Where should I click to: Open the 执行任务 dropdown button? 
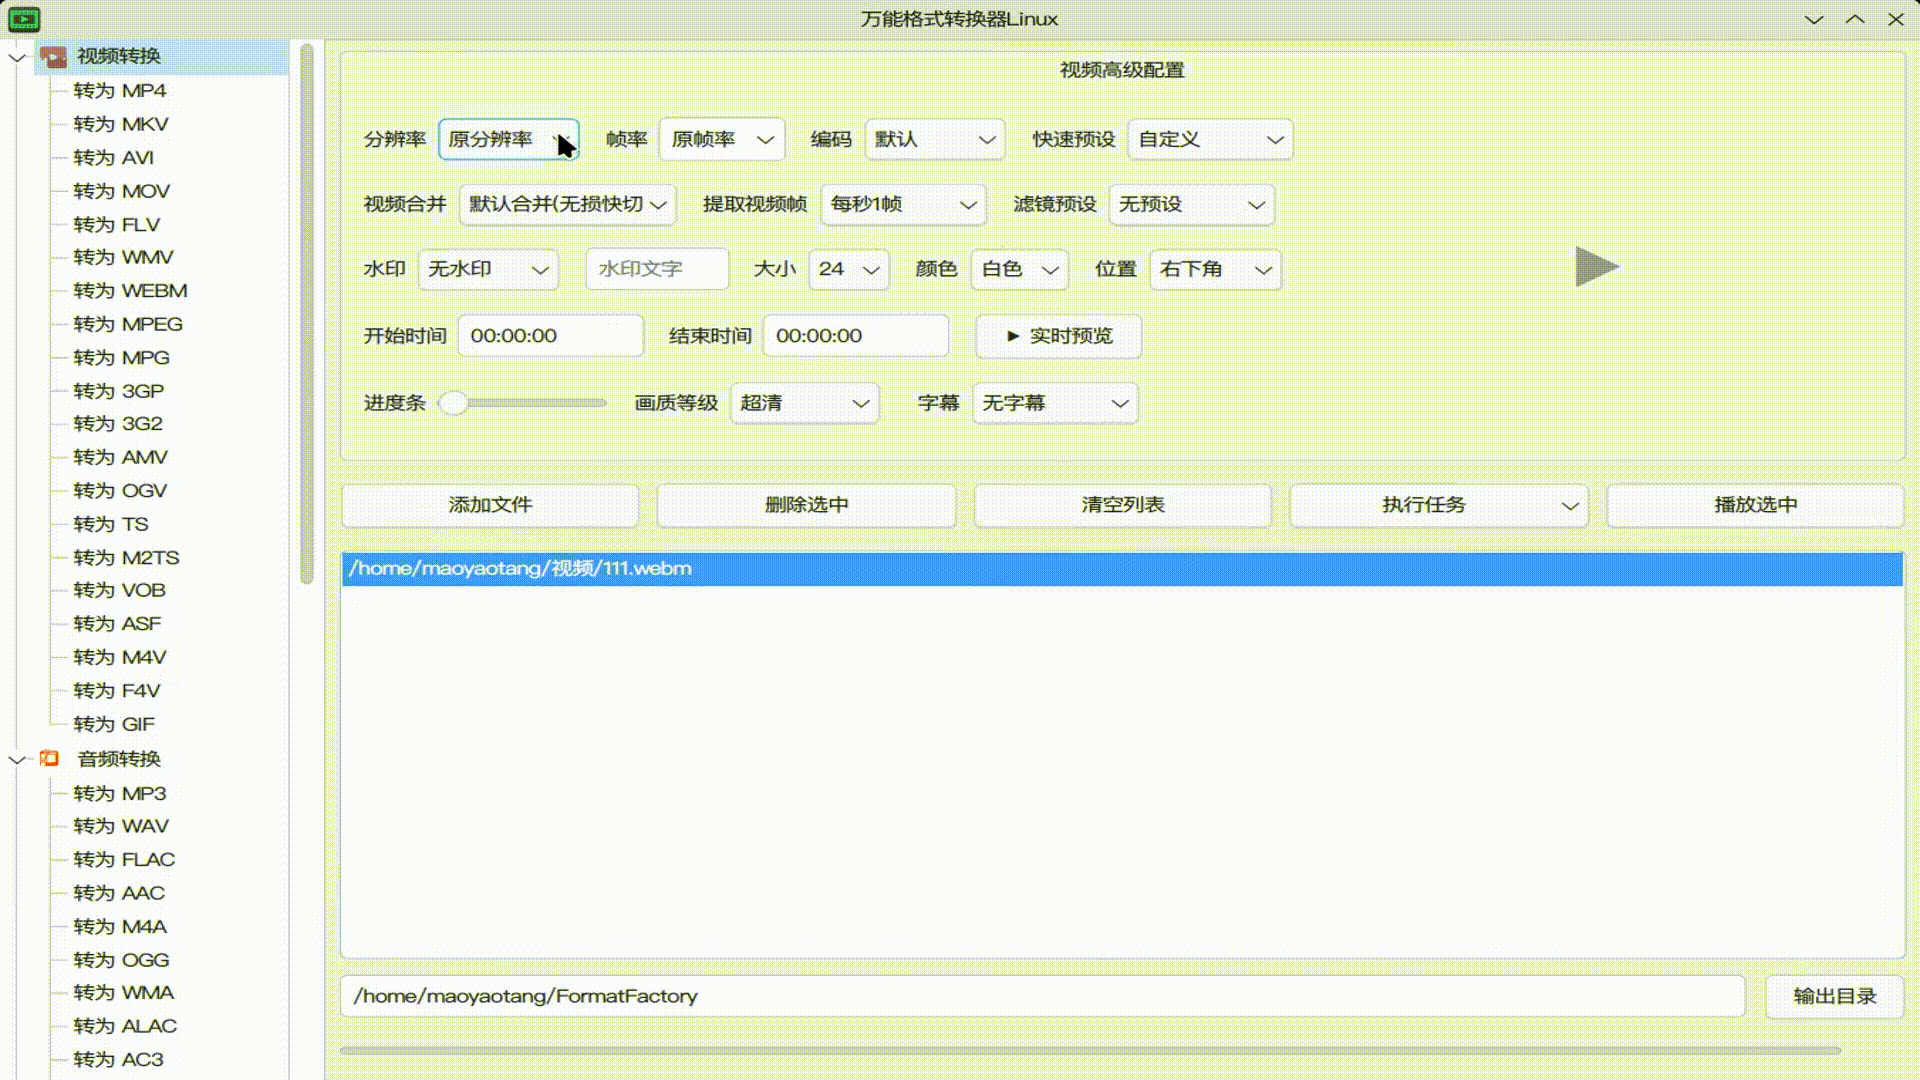pyautogui.click(x=1439, y=506)
